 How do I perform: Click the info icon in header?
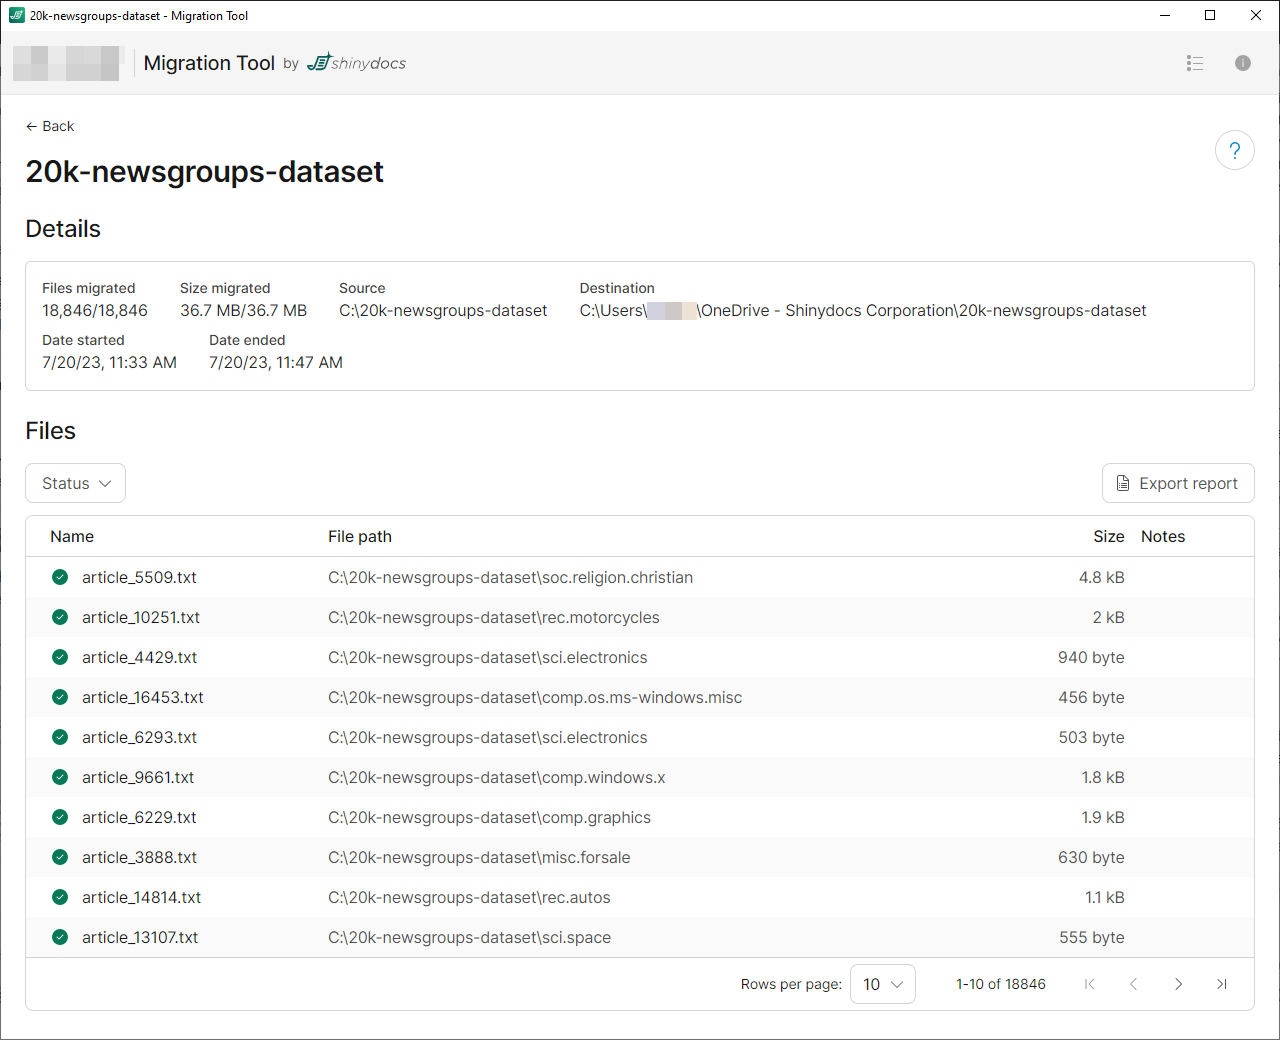point(1242,63)
